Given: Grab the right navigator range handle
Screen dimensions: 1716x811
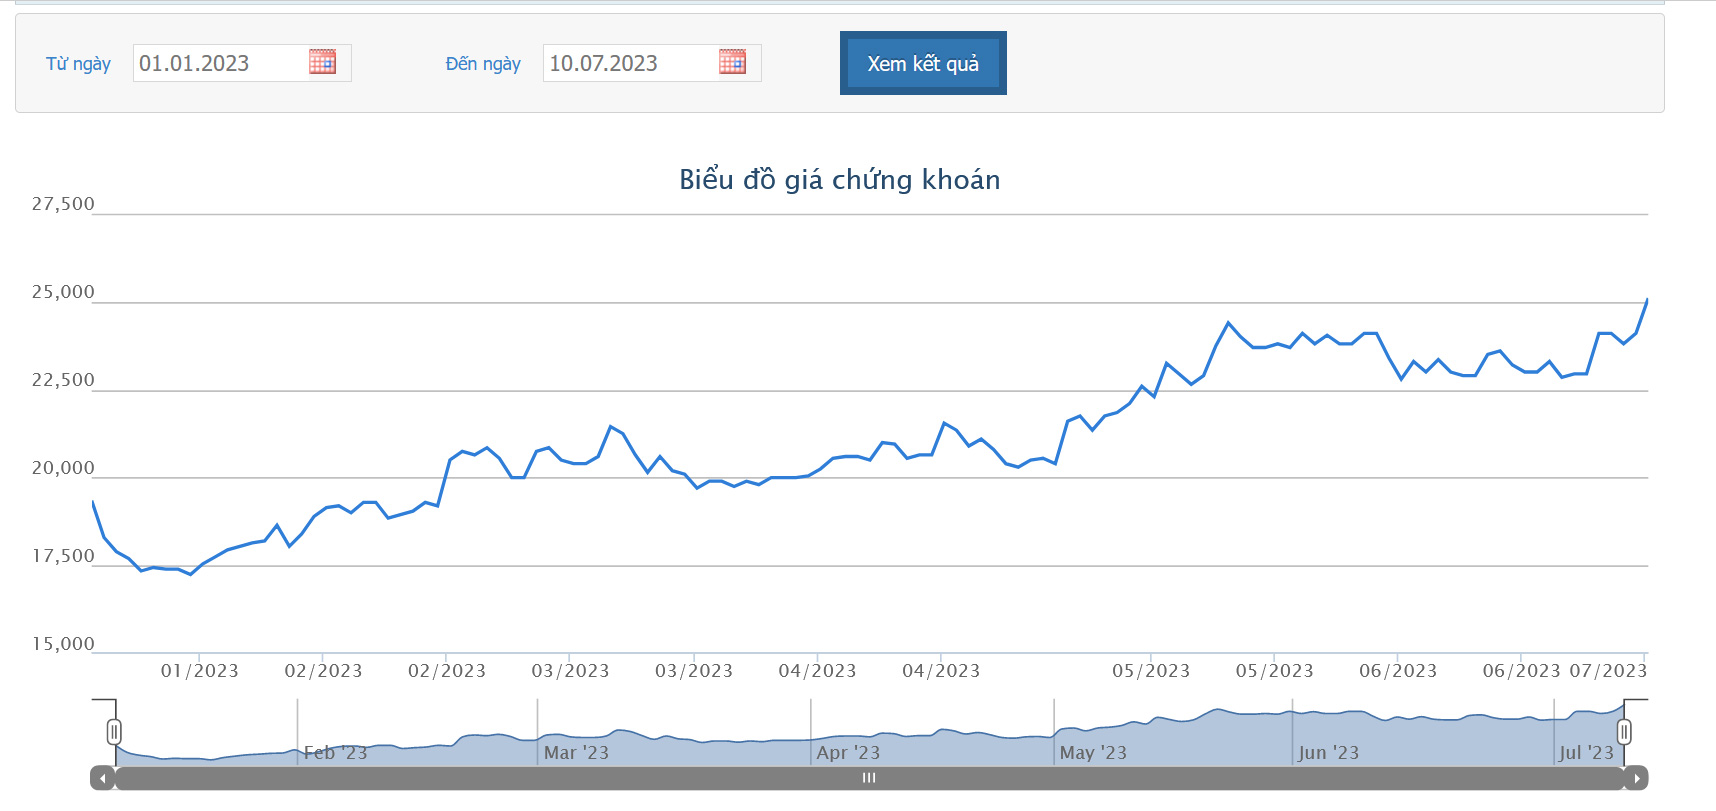Looking at the screenshot, I should (1624, 732).
